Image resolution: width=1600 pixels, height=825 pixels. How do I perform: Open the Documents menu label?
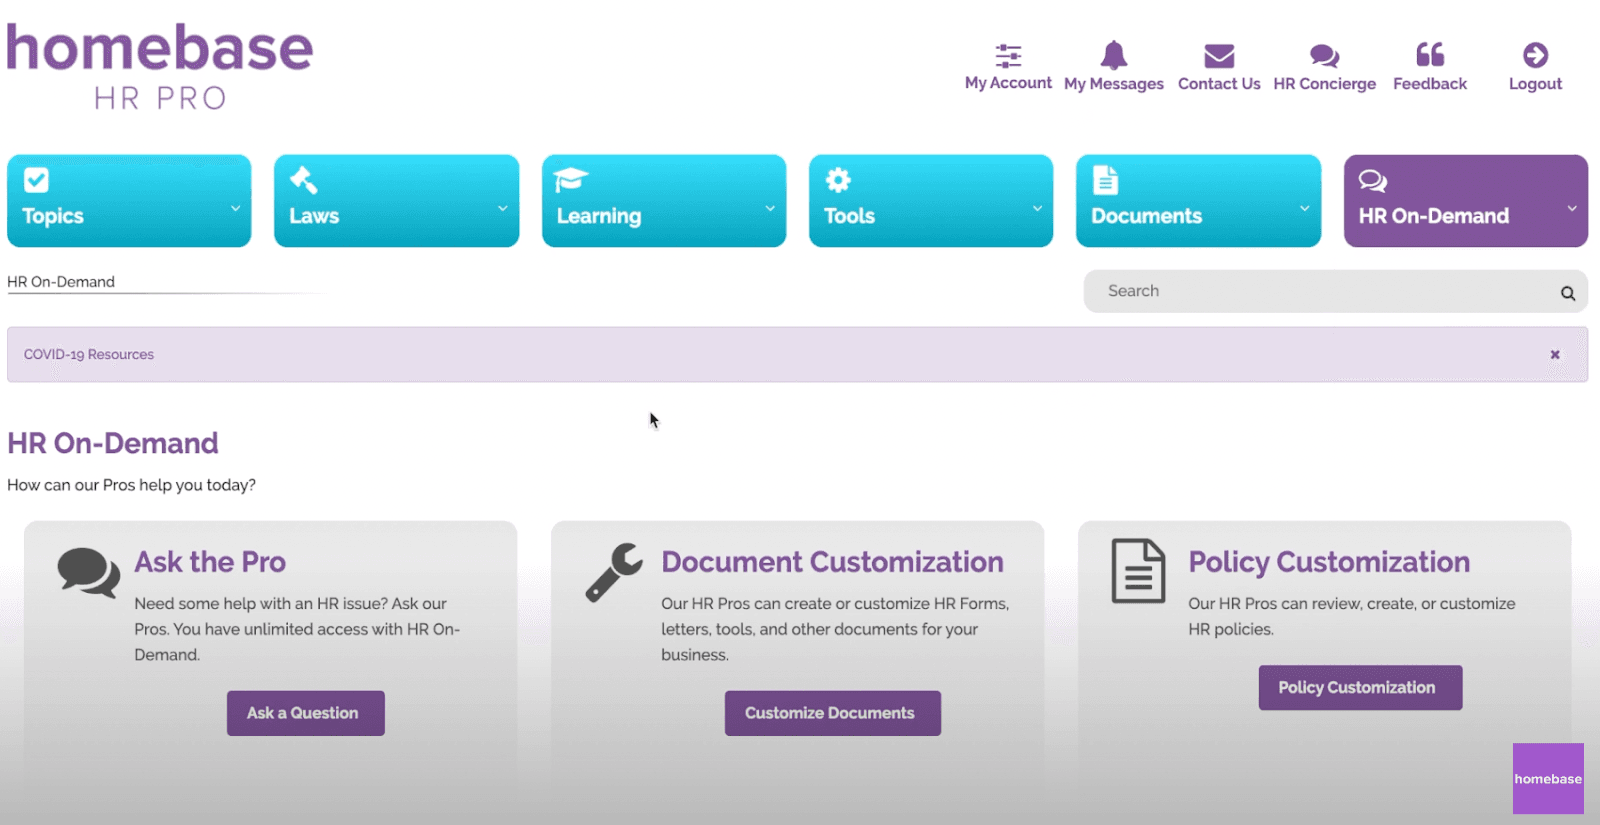coord(1146,216)
